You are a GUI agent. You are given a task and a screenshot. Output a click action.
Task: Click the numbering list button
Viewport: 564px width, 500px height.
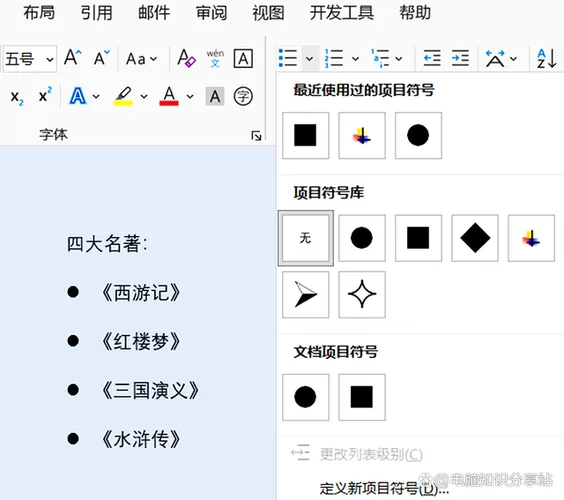[334, 58]
